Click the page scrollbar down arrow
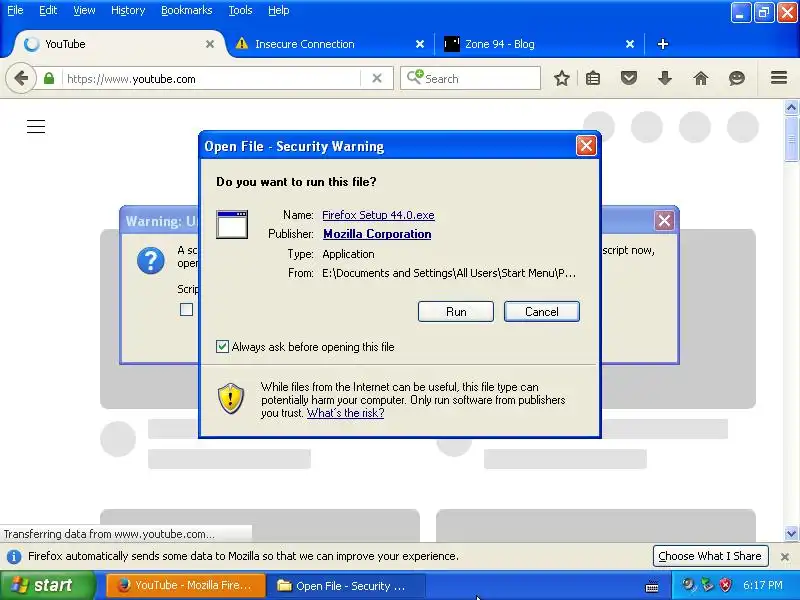 [x=791, y=534]
